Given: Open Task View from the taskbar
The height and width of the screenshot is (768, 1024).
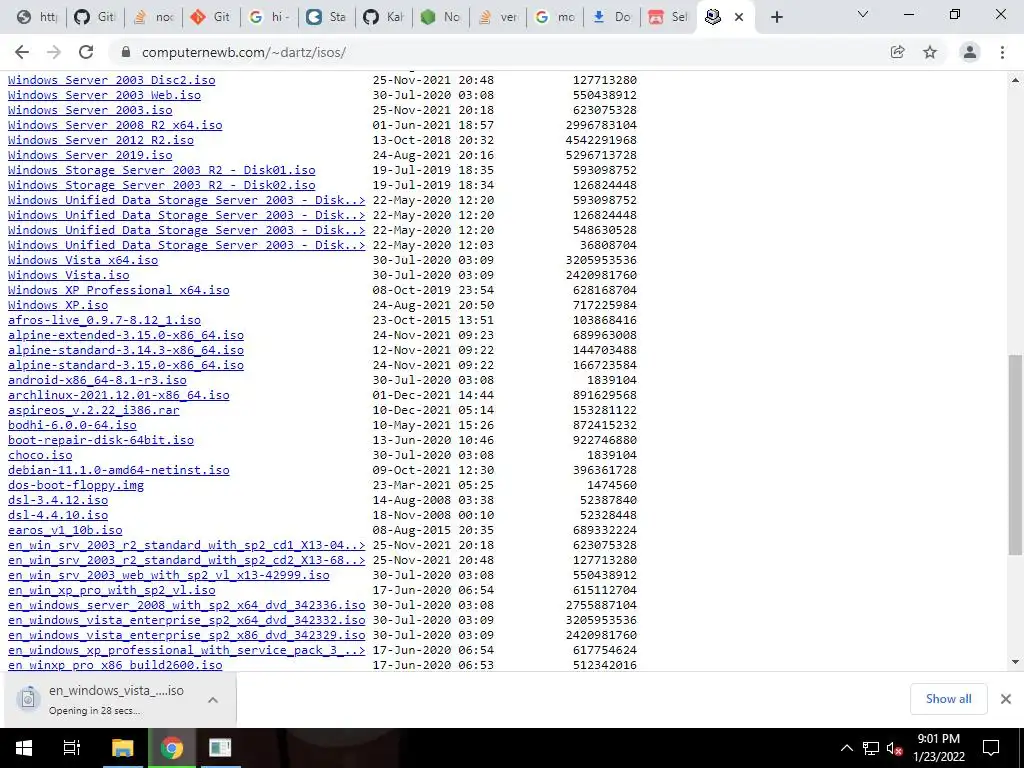Looking at the screenshot, I should (72, 748).
